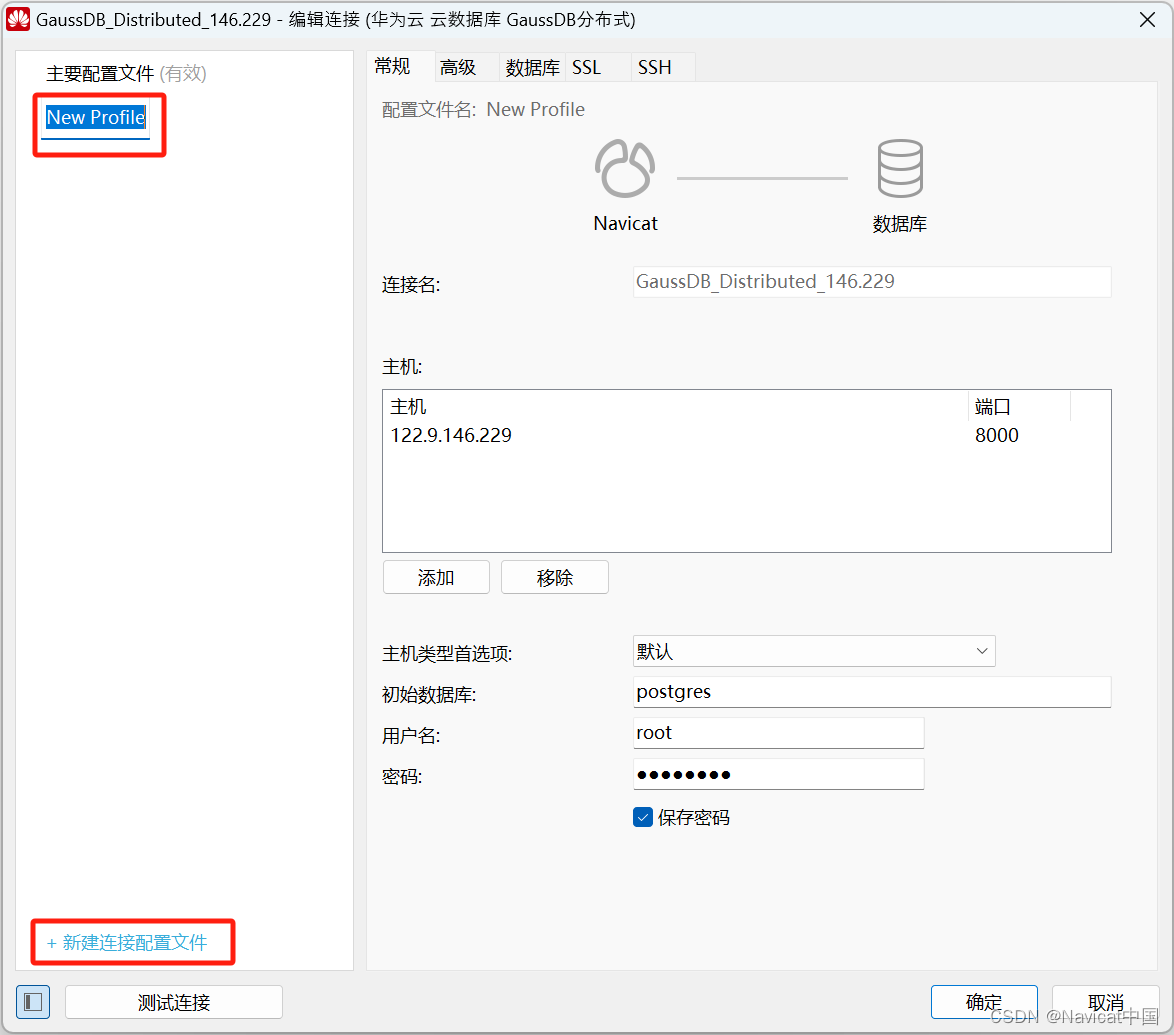Open the 数据库 tab
1174x1035 pixels.
click(532, 67)
